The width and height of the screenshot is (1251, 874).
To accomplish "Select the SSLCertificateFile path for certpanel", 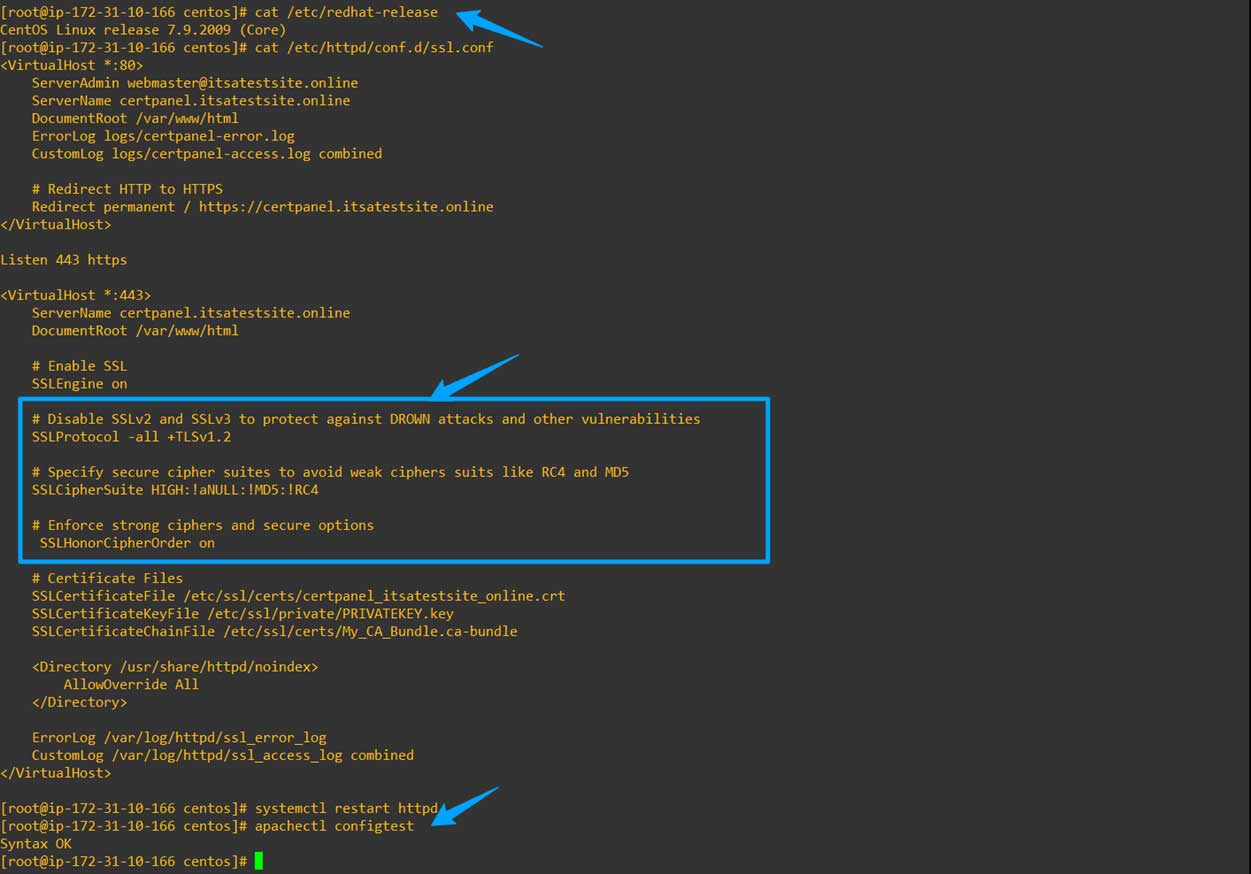I will point(299,595).
